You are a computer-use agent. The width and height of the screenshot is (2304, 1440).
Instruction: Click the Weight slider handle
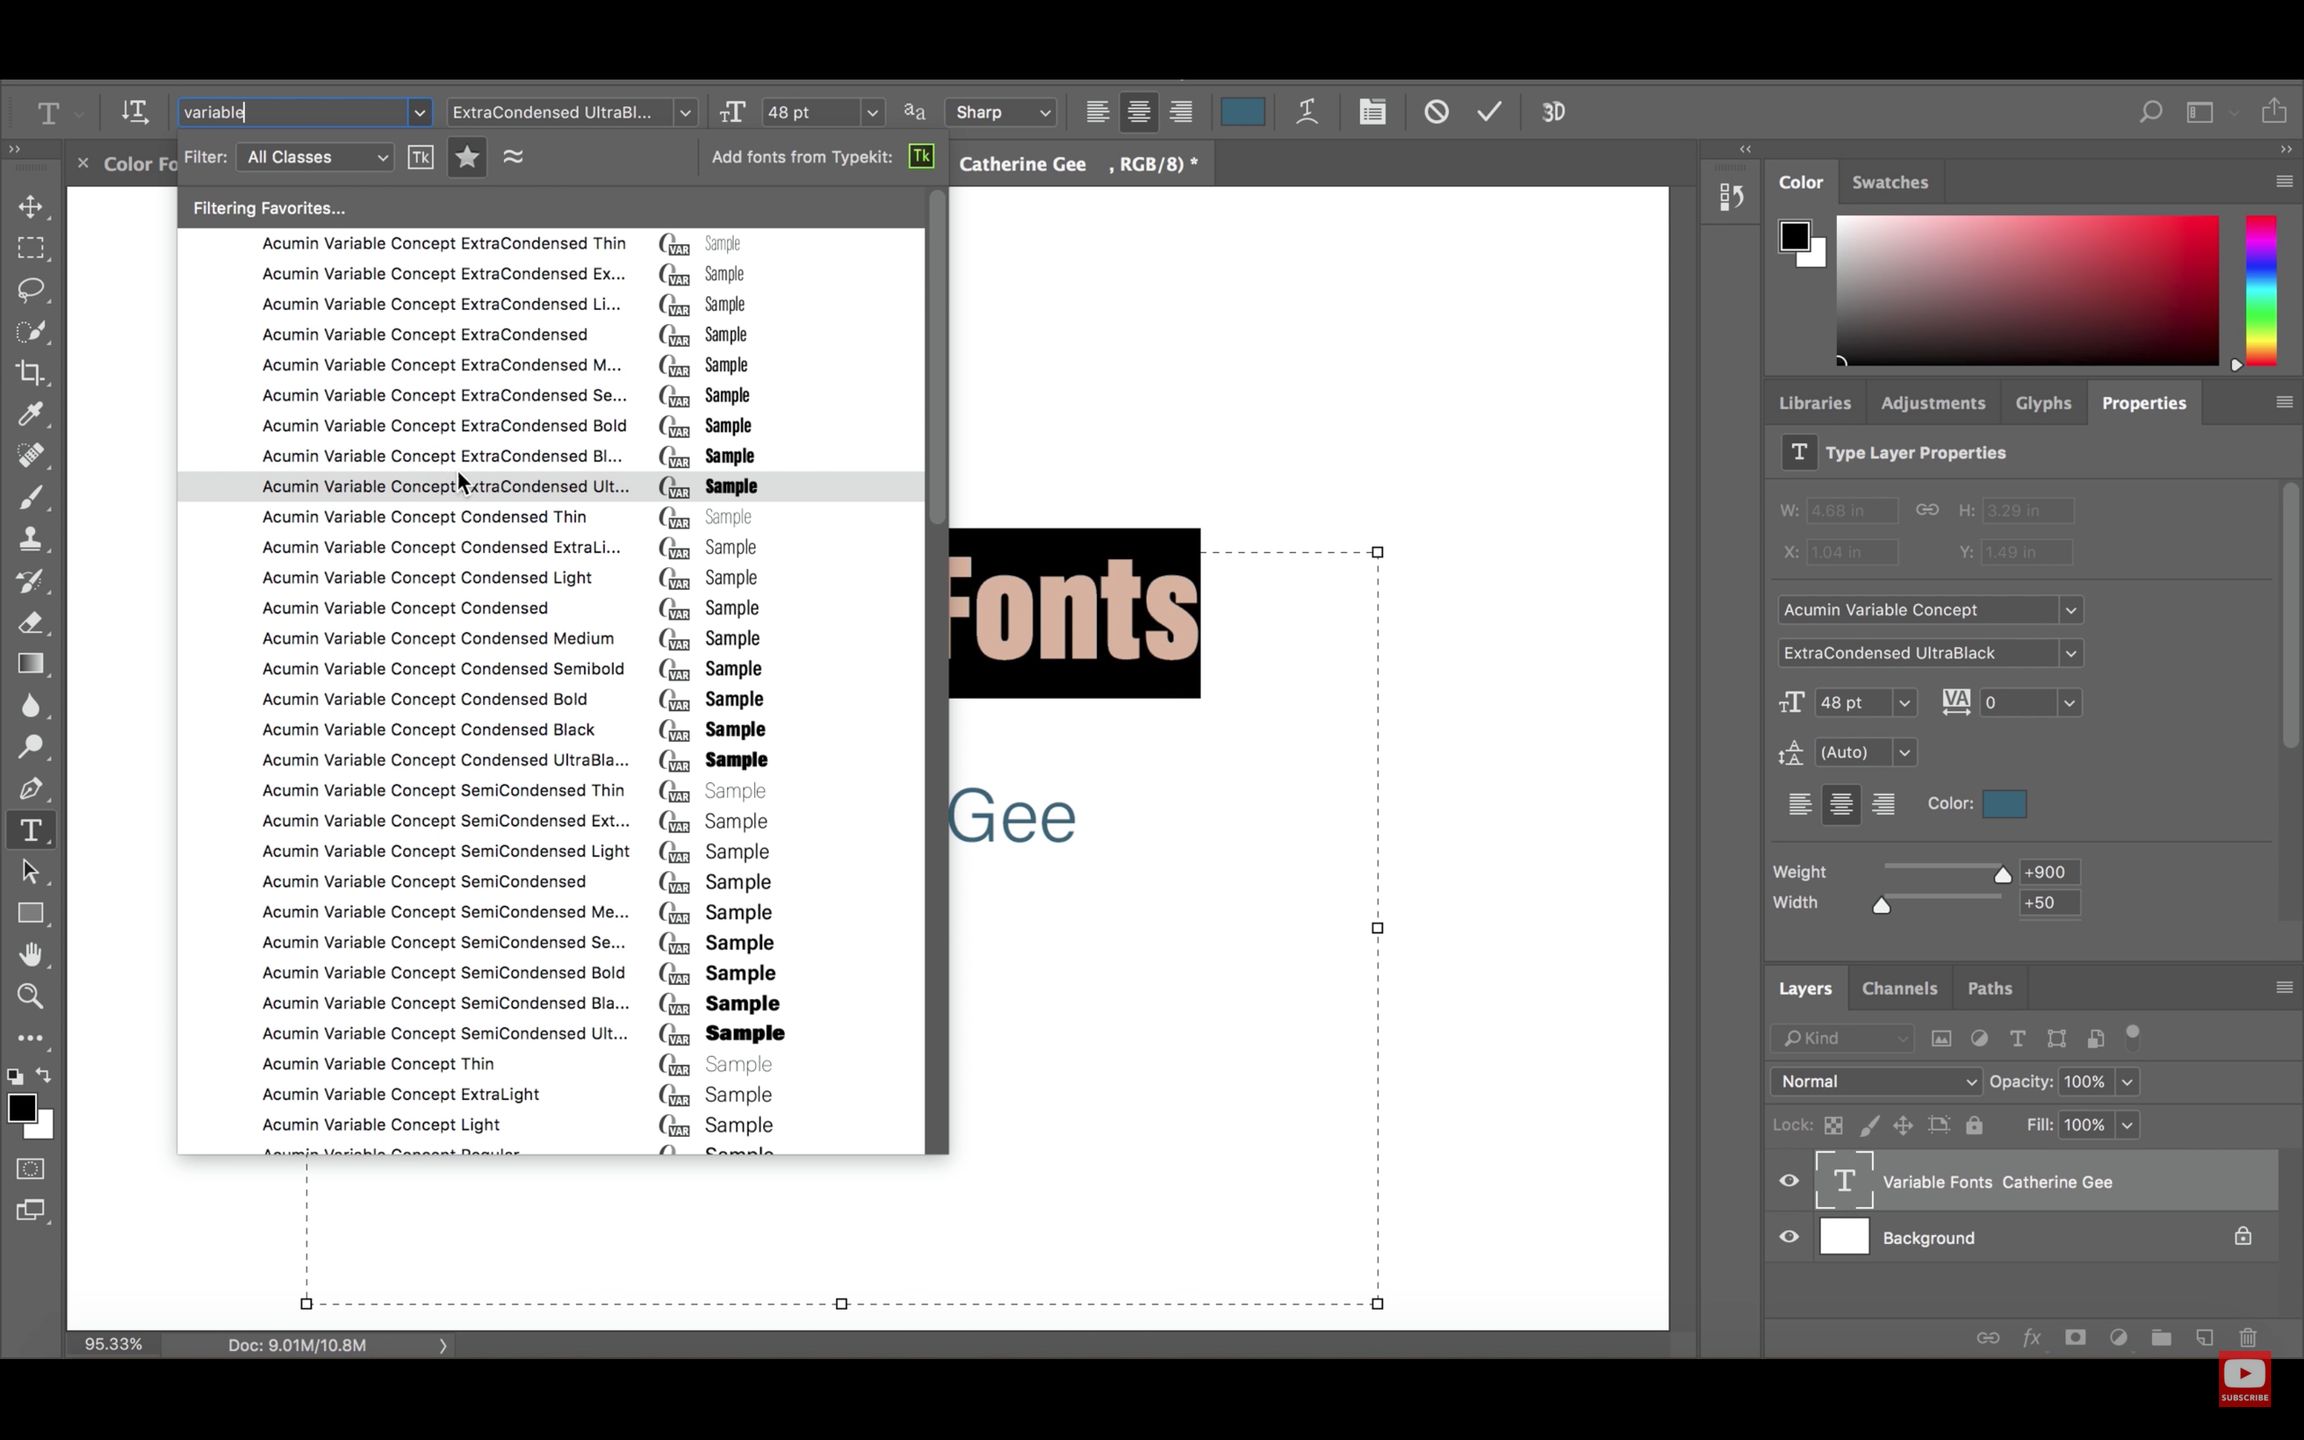click(2002, 875)
